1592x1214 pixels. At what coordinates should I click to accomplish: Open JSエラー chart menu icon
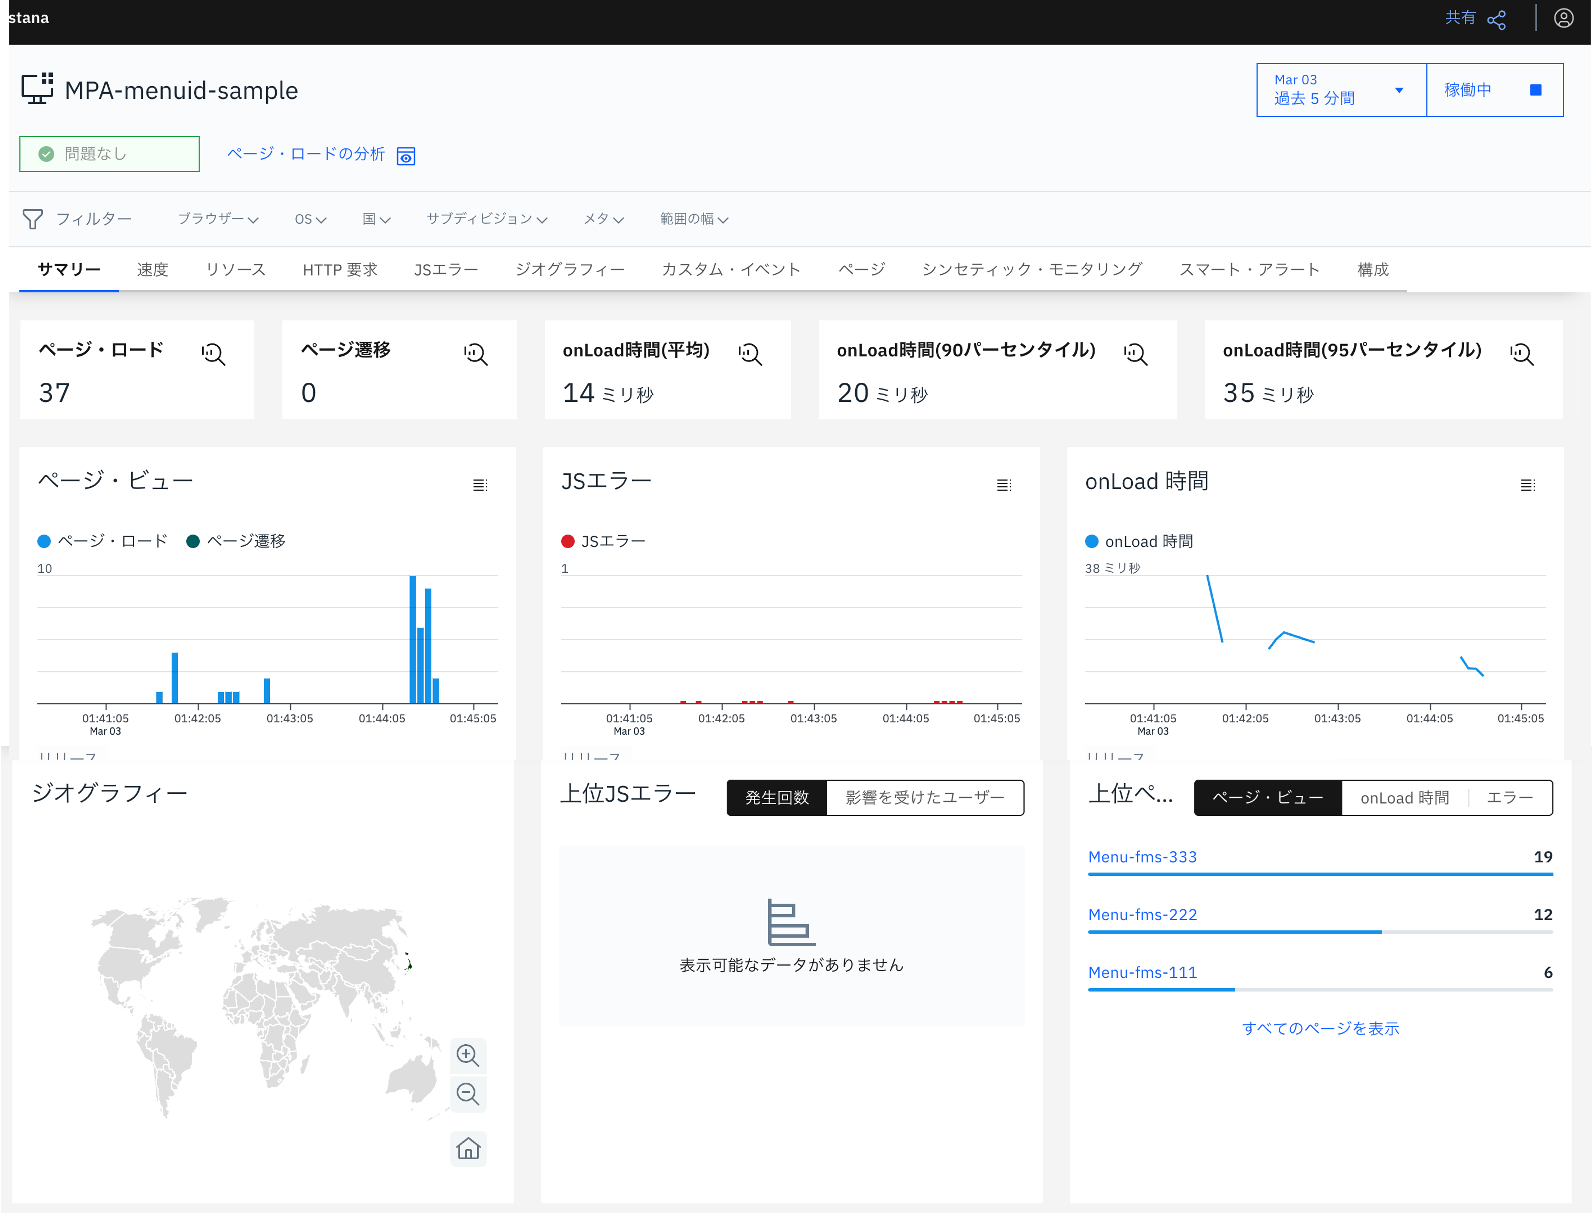click(1004, 485)
